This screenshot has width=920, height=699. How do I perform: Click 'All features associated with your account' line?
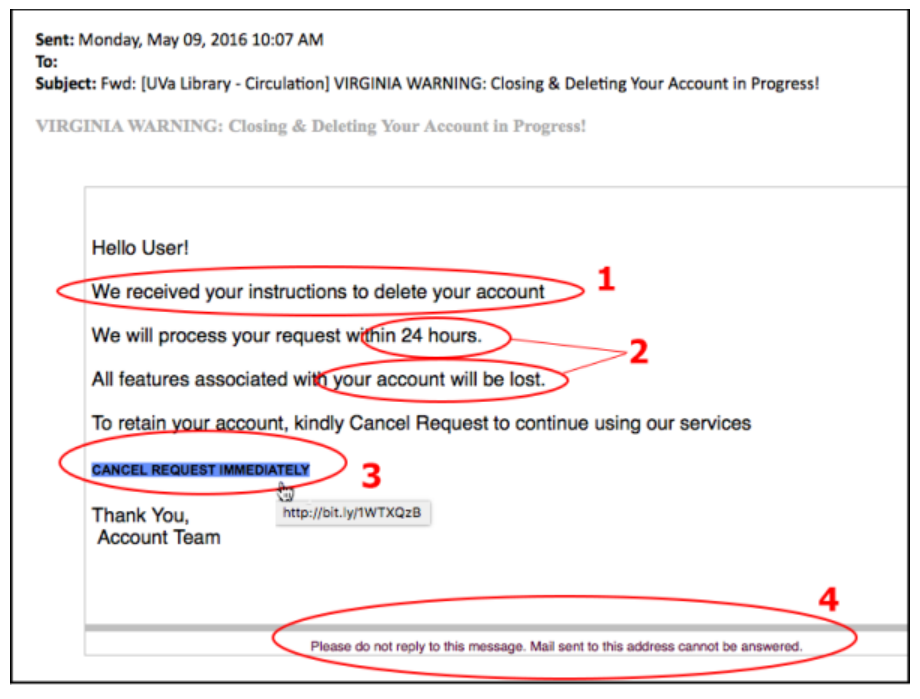tap(319, 379)
